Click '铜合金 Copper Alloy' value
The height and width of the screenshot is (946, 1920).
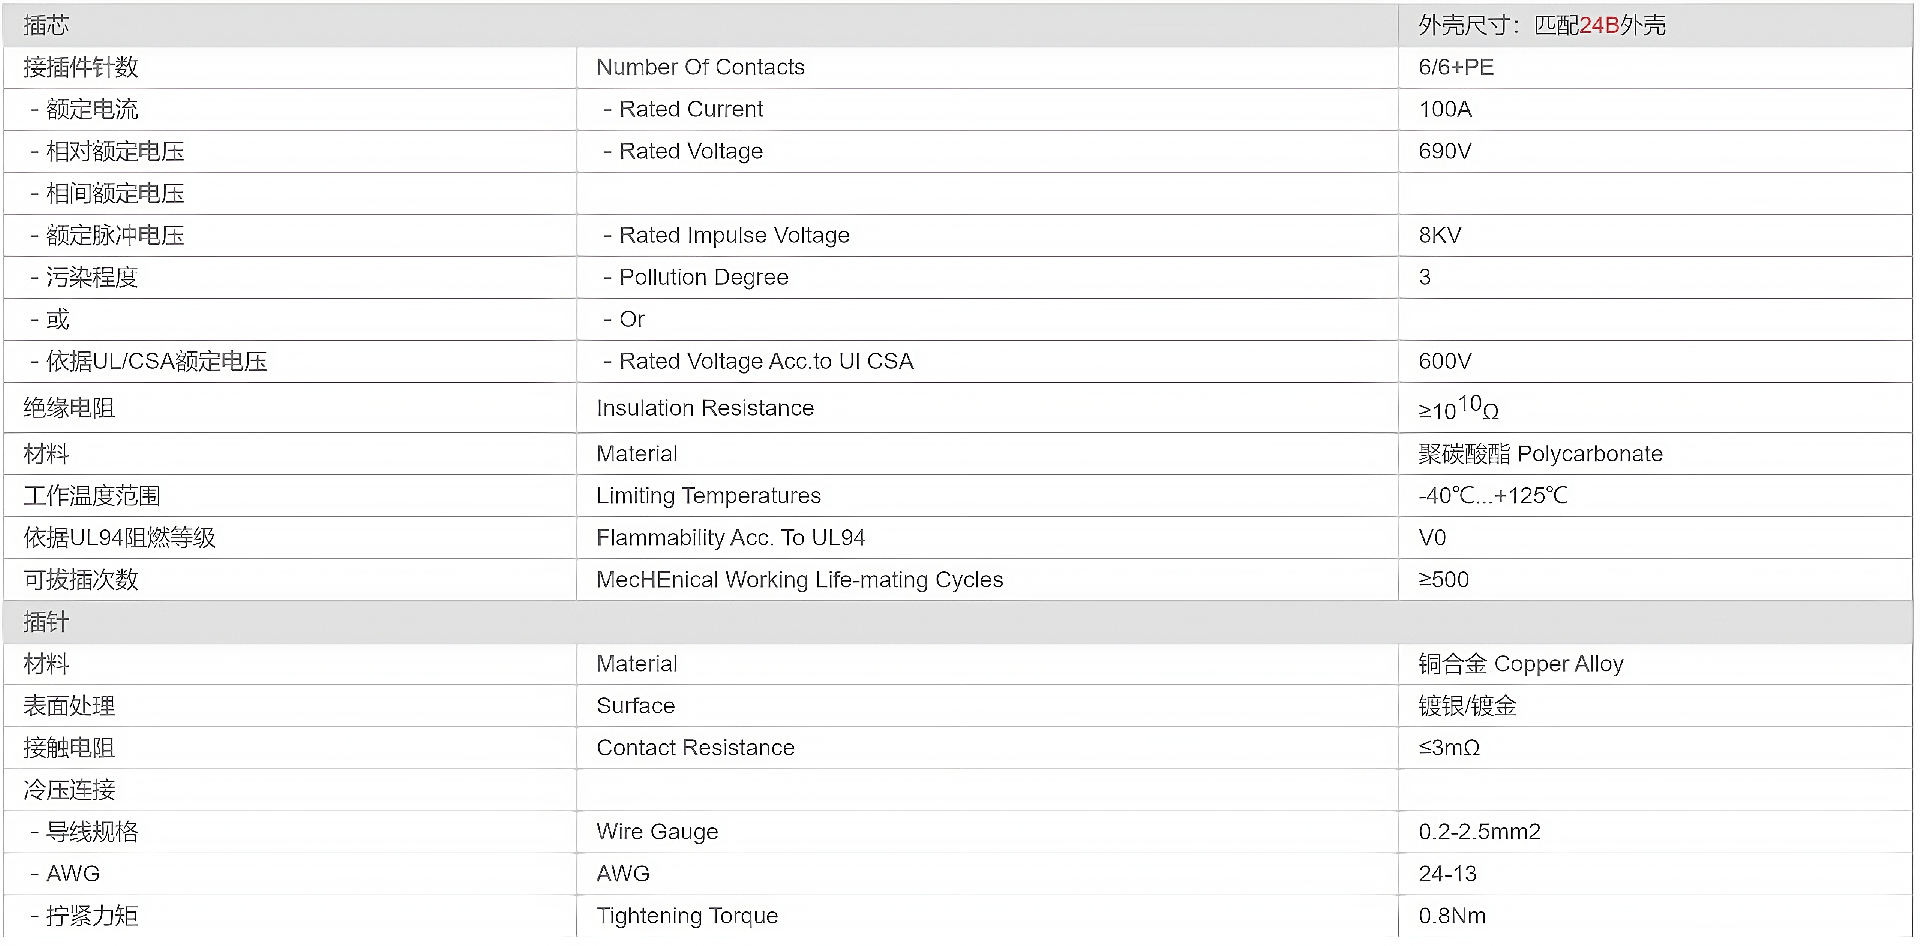click(1521, 664)
